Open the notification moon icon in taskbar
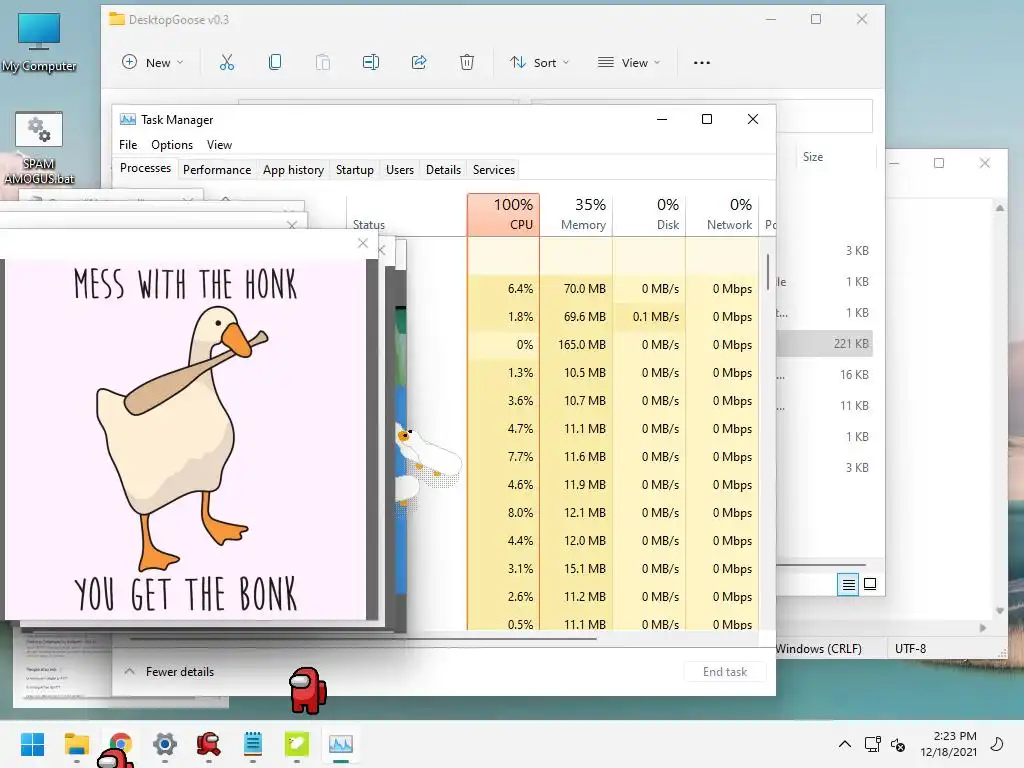Viewport: 1024px width, 768px height. click(997, 744)
